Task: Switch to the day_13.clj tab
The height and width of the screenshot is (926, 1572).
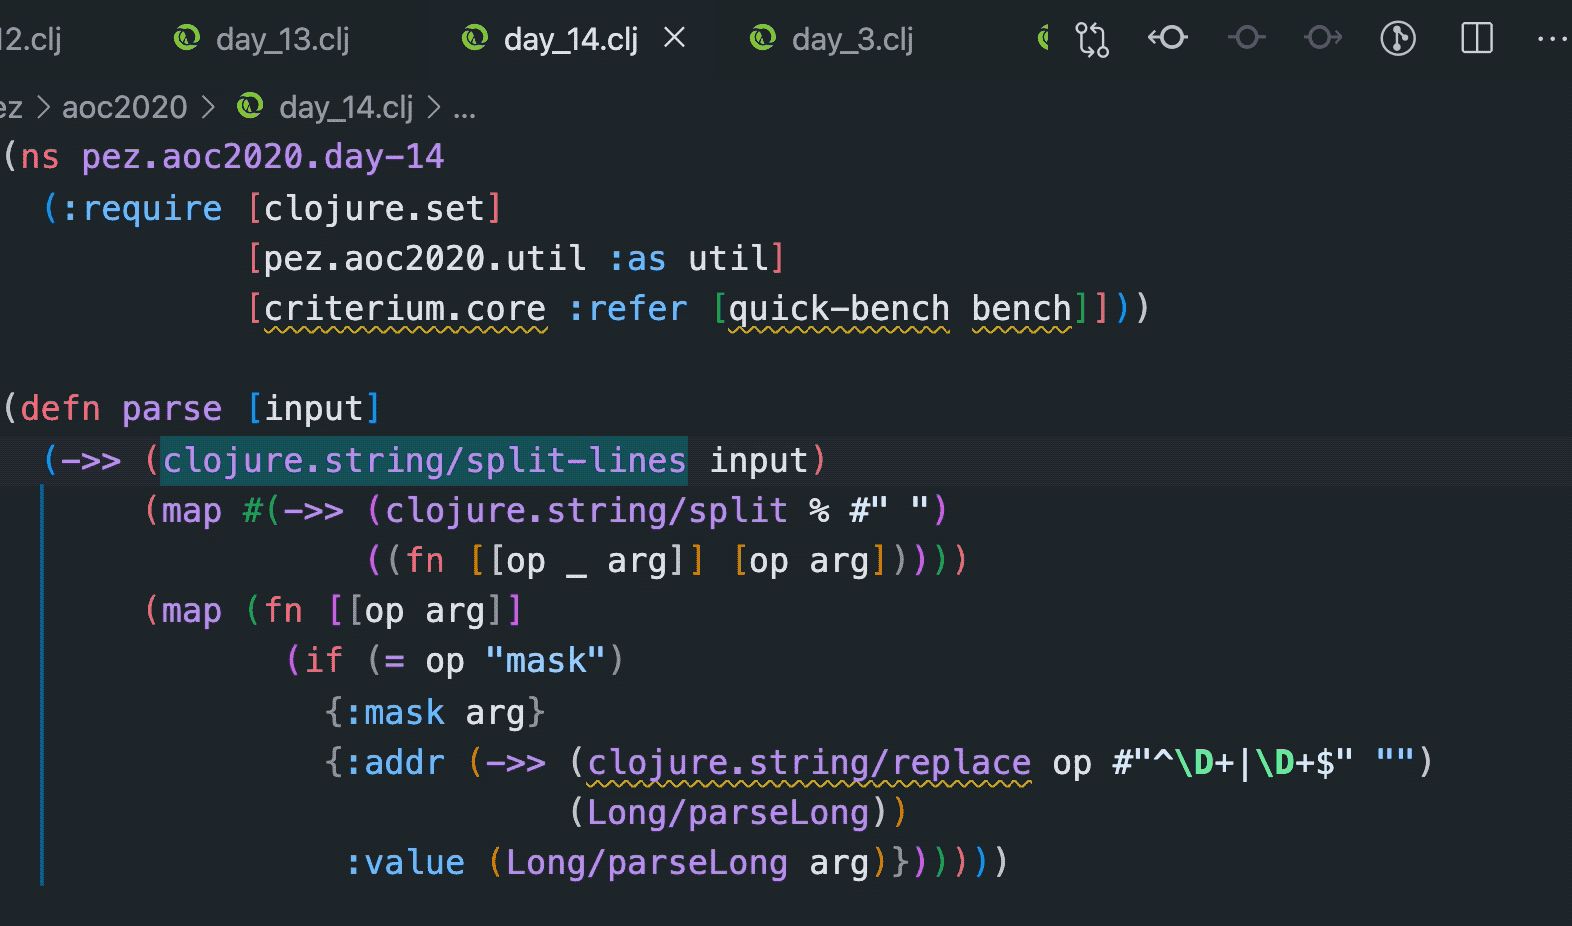Action: click(x=282, y=40)
